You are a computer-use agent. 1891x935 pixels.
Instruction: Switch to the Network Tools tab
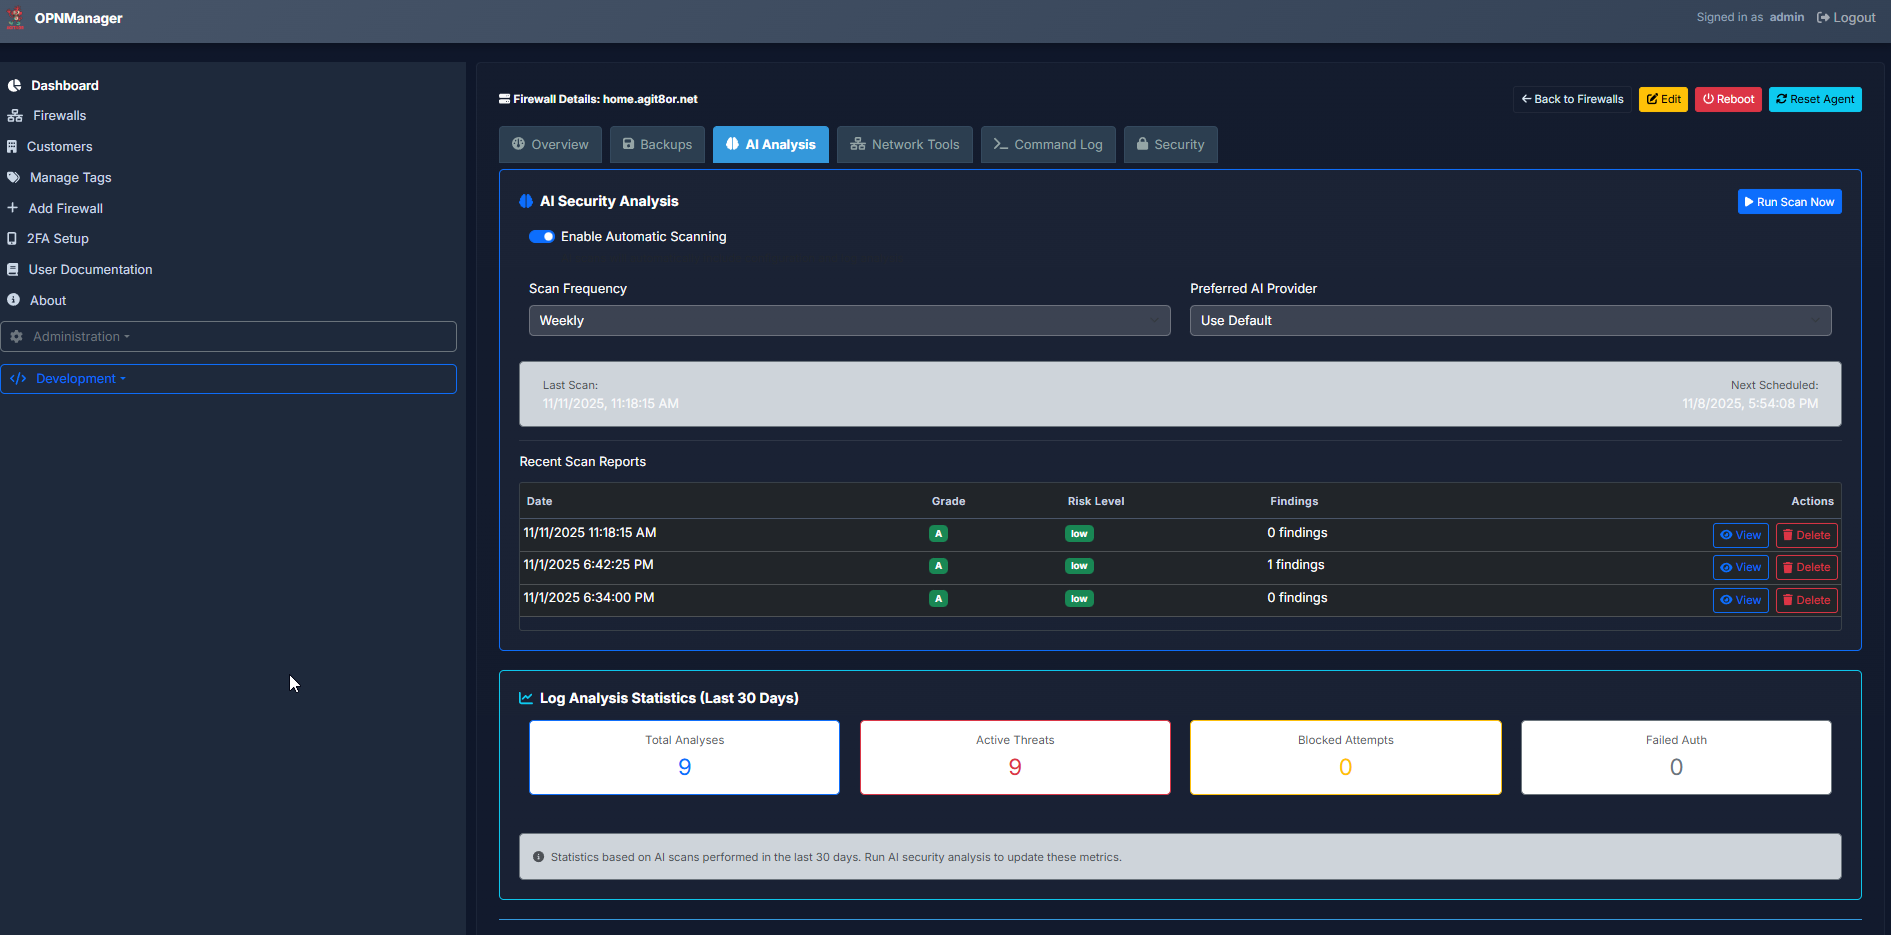[x=904, y=145]
